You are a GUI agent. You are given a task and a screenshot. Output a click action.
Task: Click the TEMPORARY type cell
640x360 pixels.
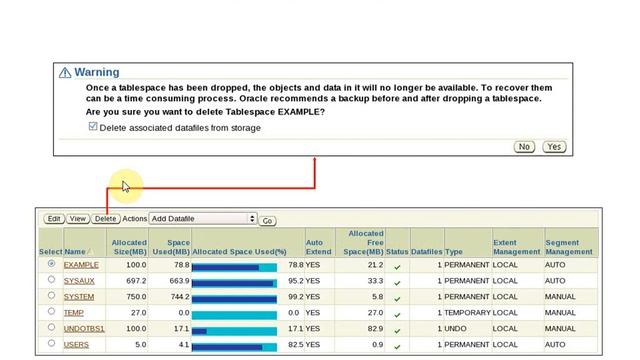pos(467,313)
